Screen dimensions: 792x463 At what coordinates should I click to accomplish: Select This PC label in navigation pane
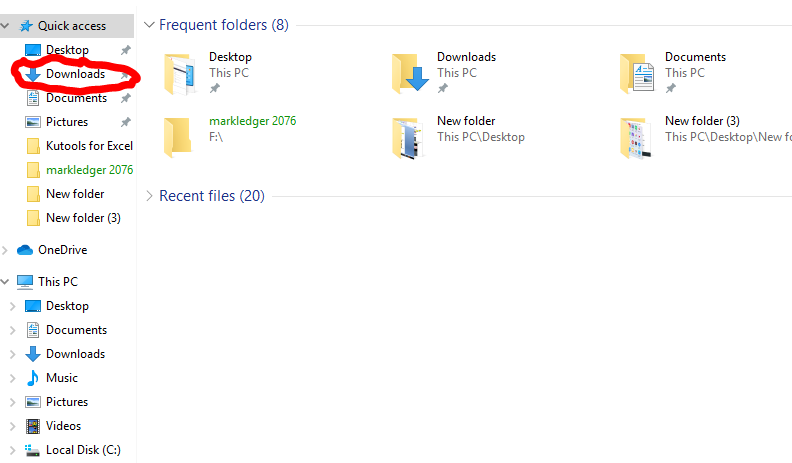pos(58,282)
